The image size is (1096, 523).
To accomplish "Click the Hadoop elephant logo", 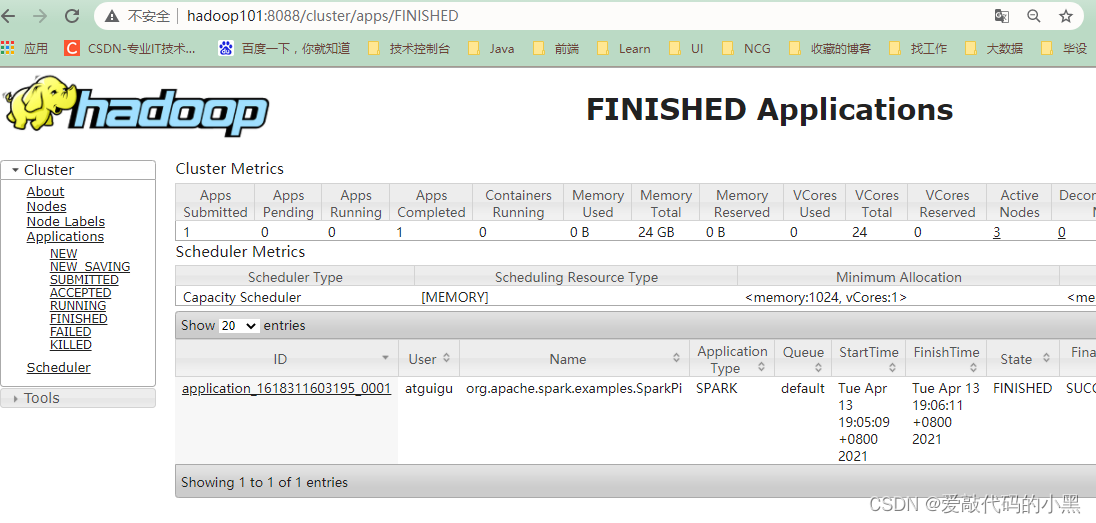I will tap(136, 105).
